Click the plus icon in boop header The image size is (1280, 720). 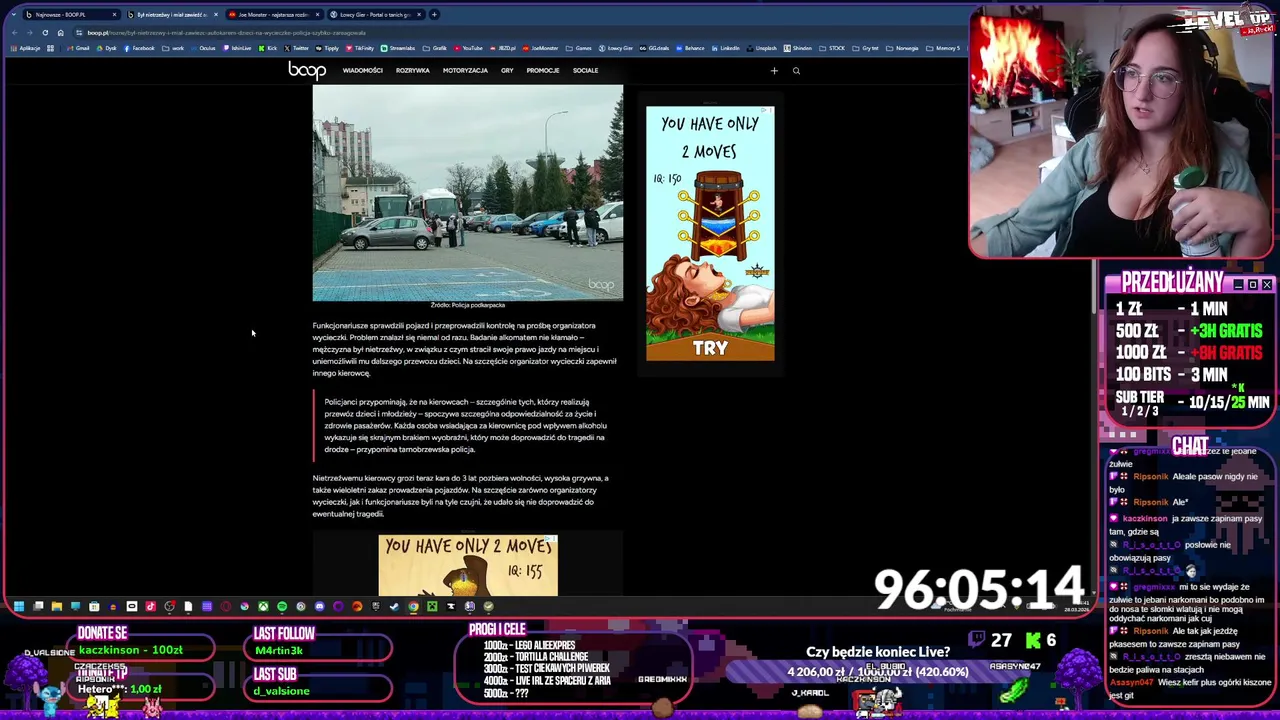774,71
